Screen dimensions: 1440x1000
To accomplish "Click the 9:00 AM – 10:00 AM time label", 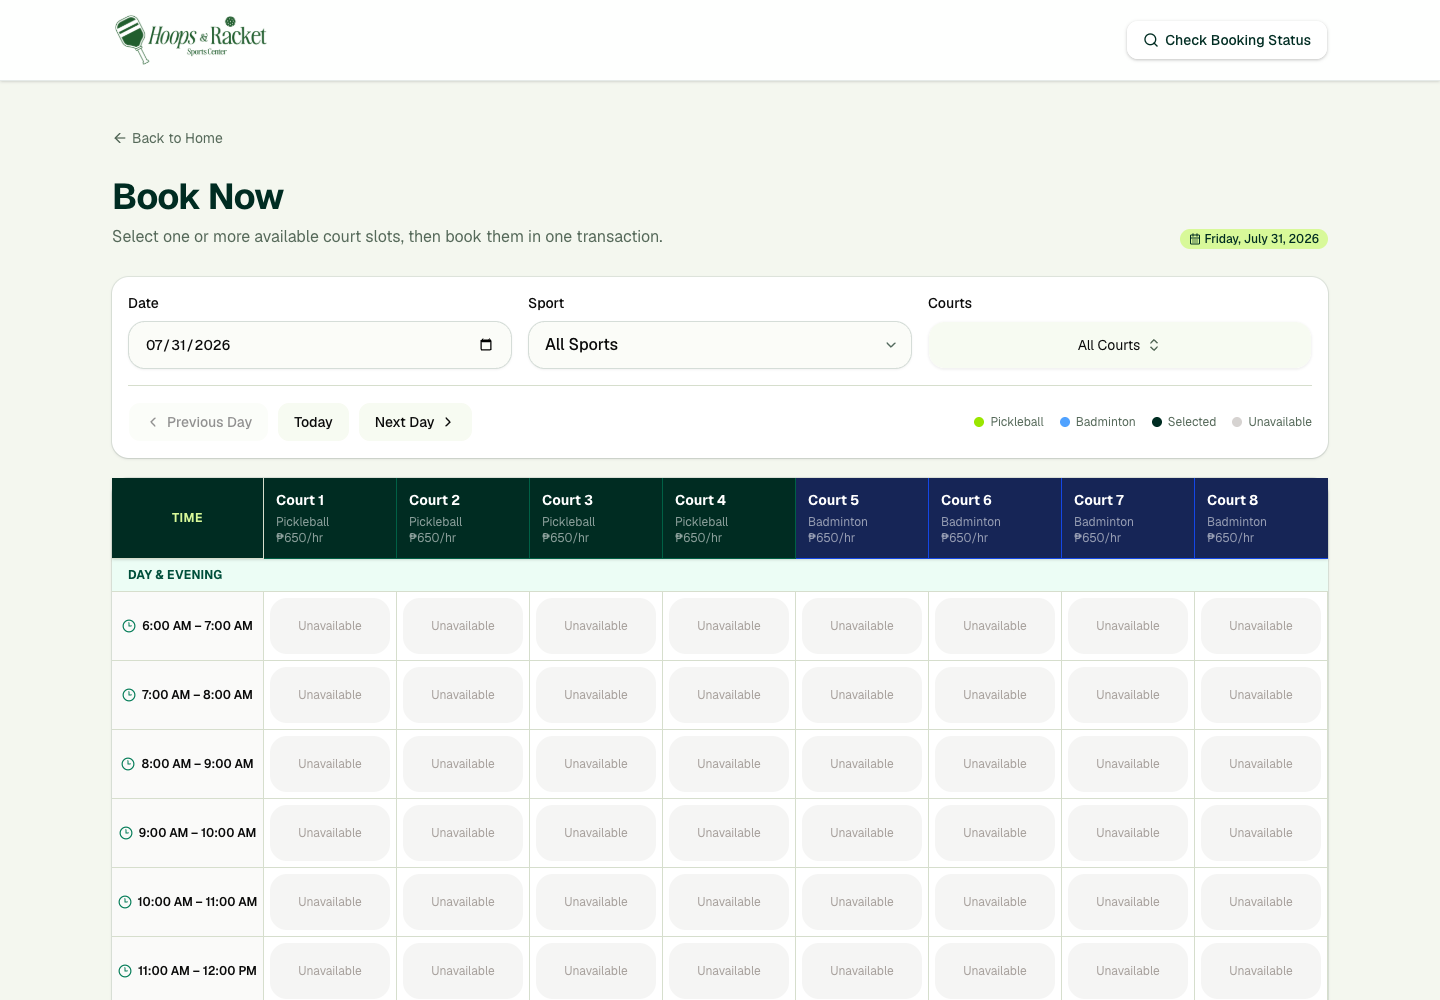I will [x=197, y=833].
